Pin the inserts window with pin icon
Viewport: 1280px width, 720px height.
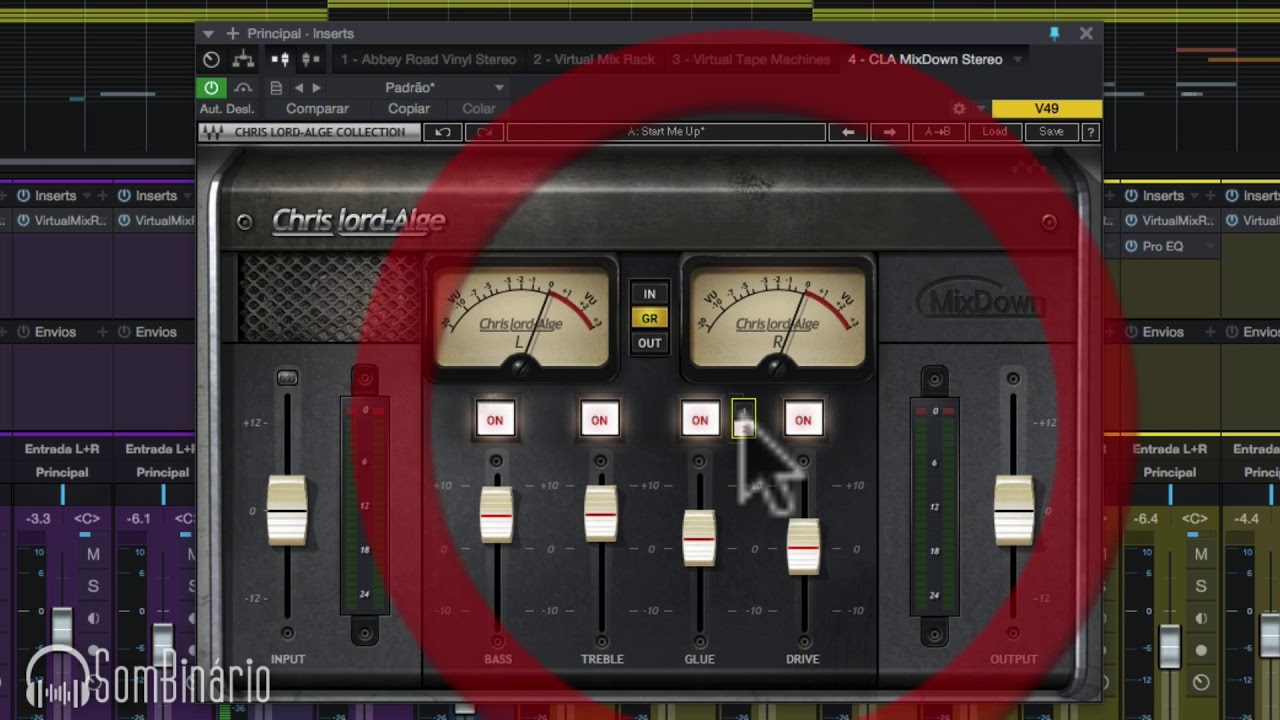coord(1054,34)
